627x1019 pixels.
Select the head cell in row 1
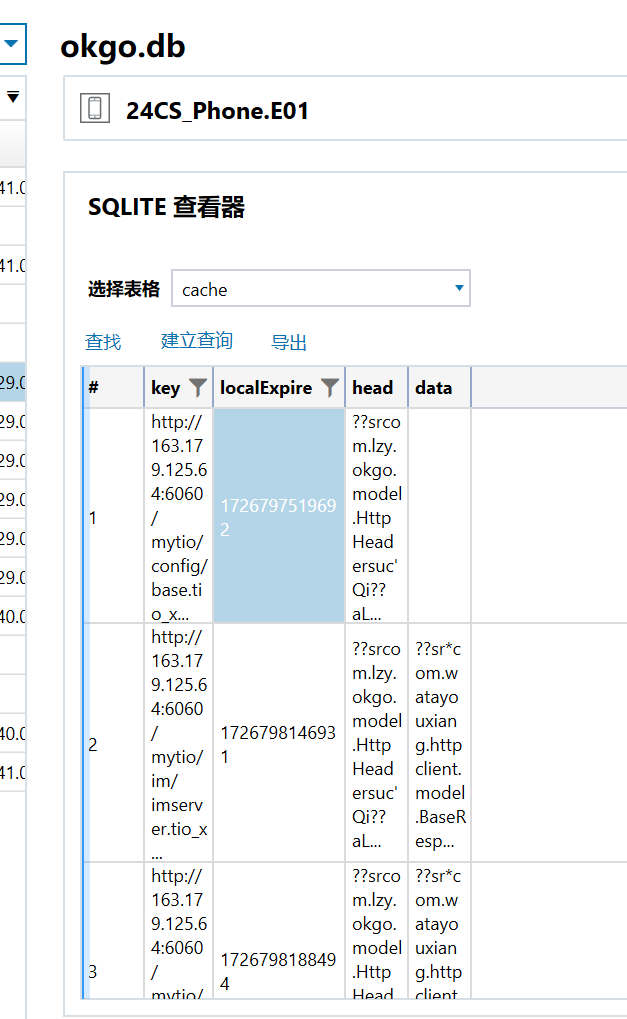[376, 515]
